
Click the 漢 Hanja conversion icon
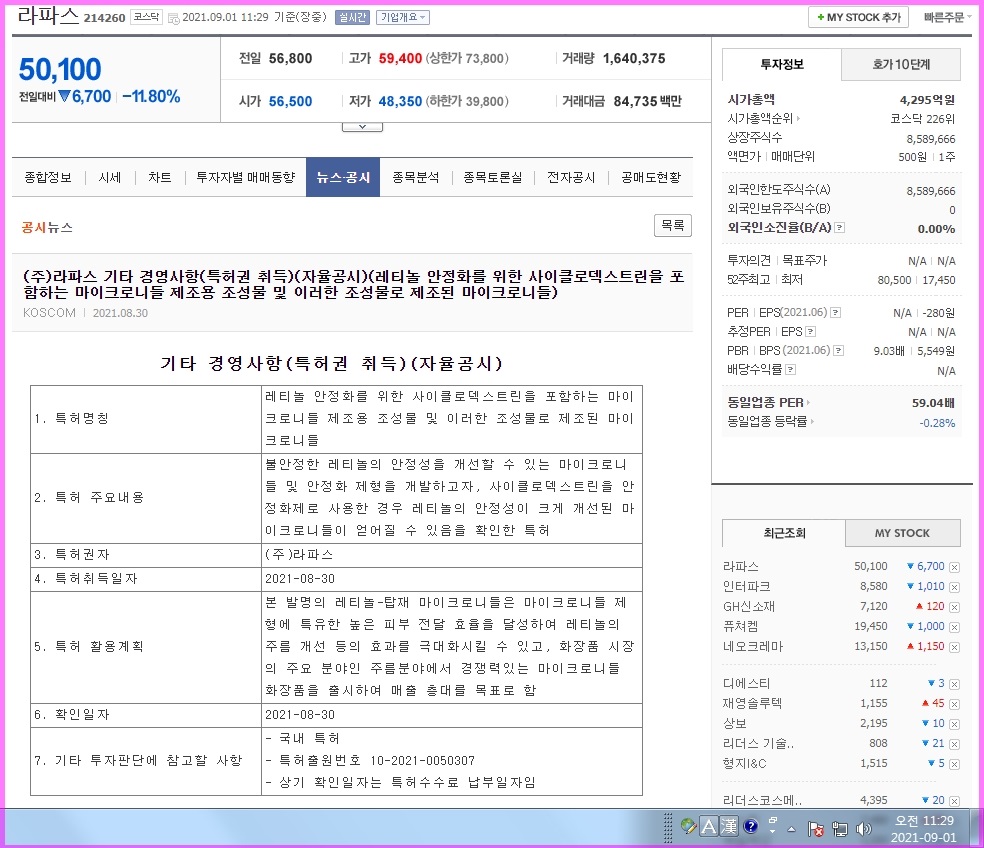coord(729,827)
